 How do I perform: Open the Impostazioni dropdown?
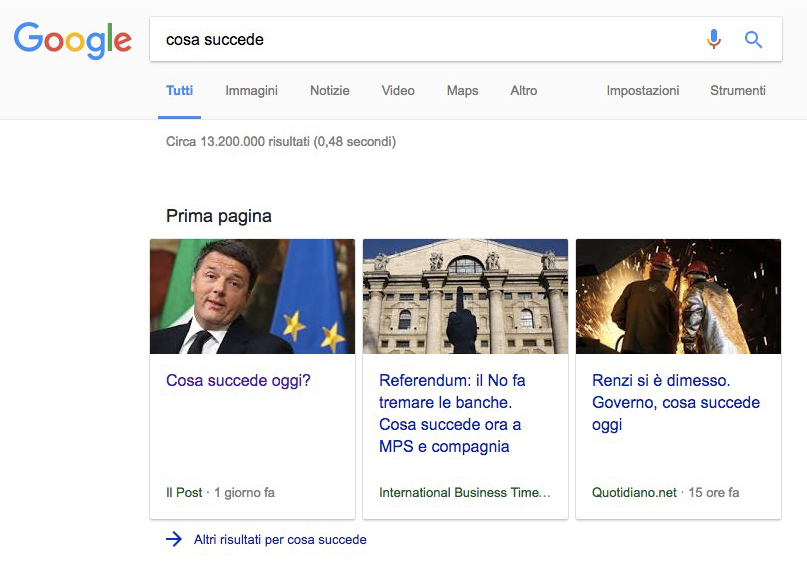642,90
